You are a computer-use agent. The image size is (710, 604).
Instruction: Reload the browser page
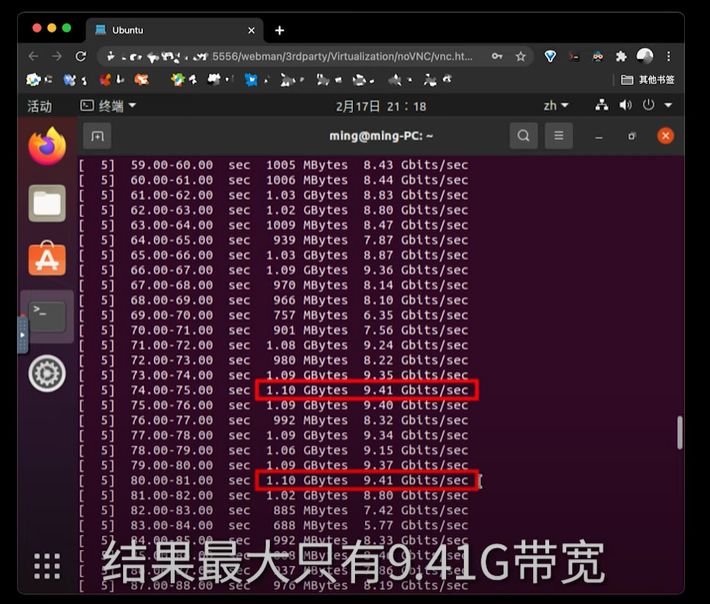81,56
